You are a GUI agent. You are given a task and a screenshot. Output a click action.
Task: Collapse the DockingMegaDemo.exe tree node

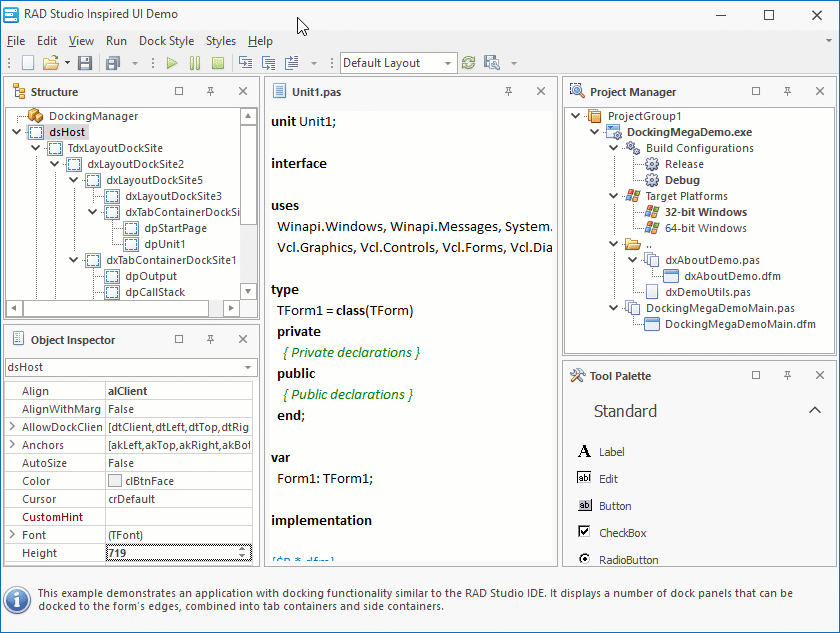(x=594, y=131)
